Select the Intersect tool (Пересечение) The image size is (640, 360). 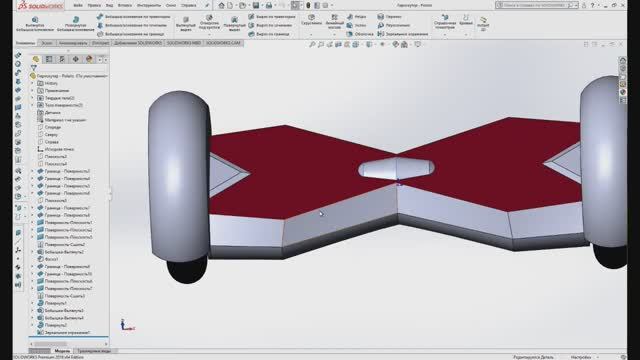point(393,25)
